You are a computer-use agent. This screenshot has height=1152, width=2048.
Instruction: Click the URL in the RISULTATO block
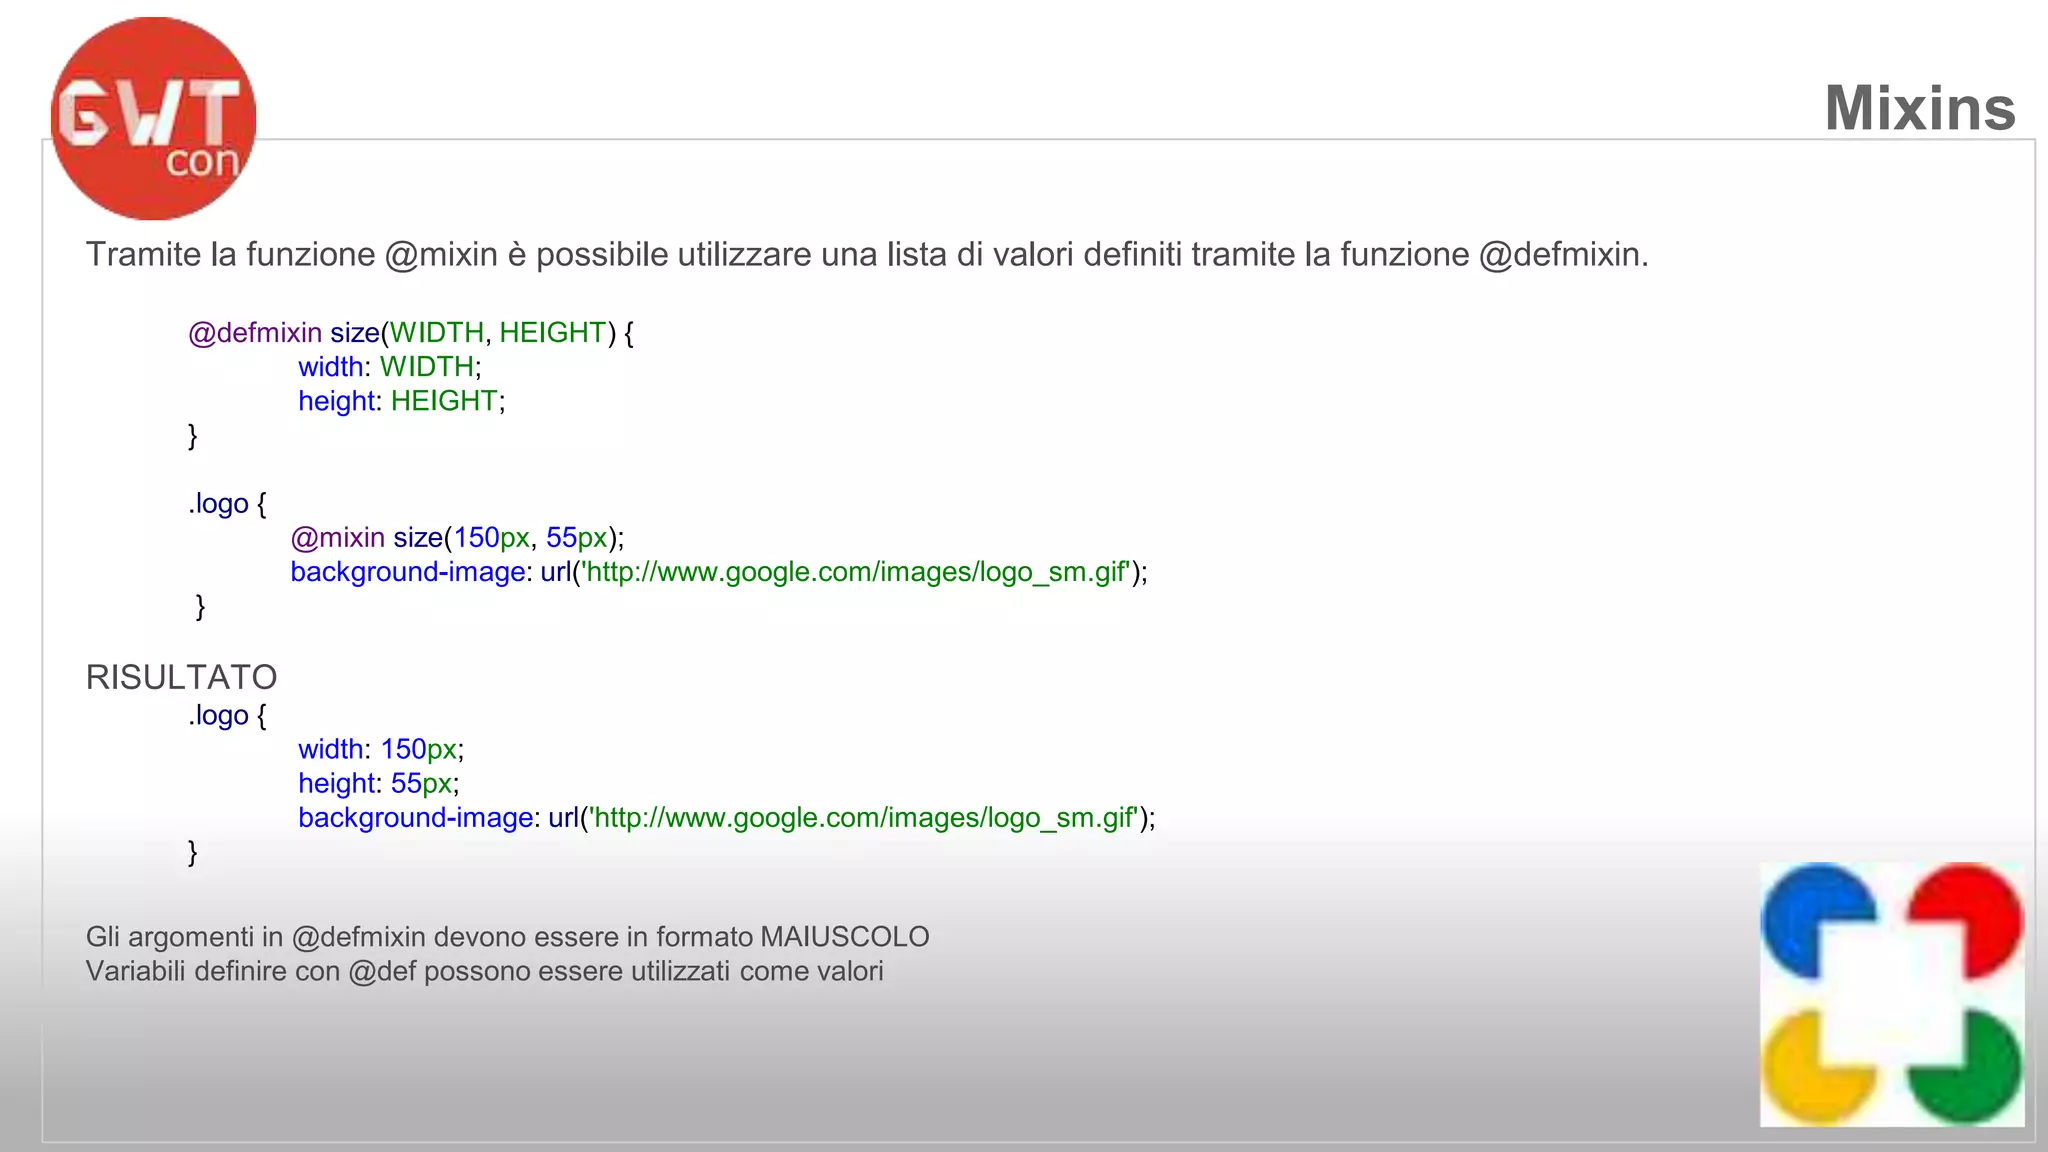coord(865,818)
